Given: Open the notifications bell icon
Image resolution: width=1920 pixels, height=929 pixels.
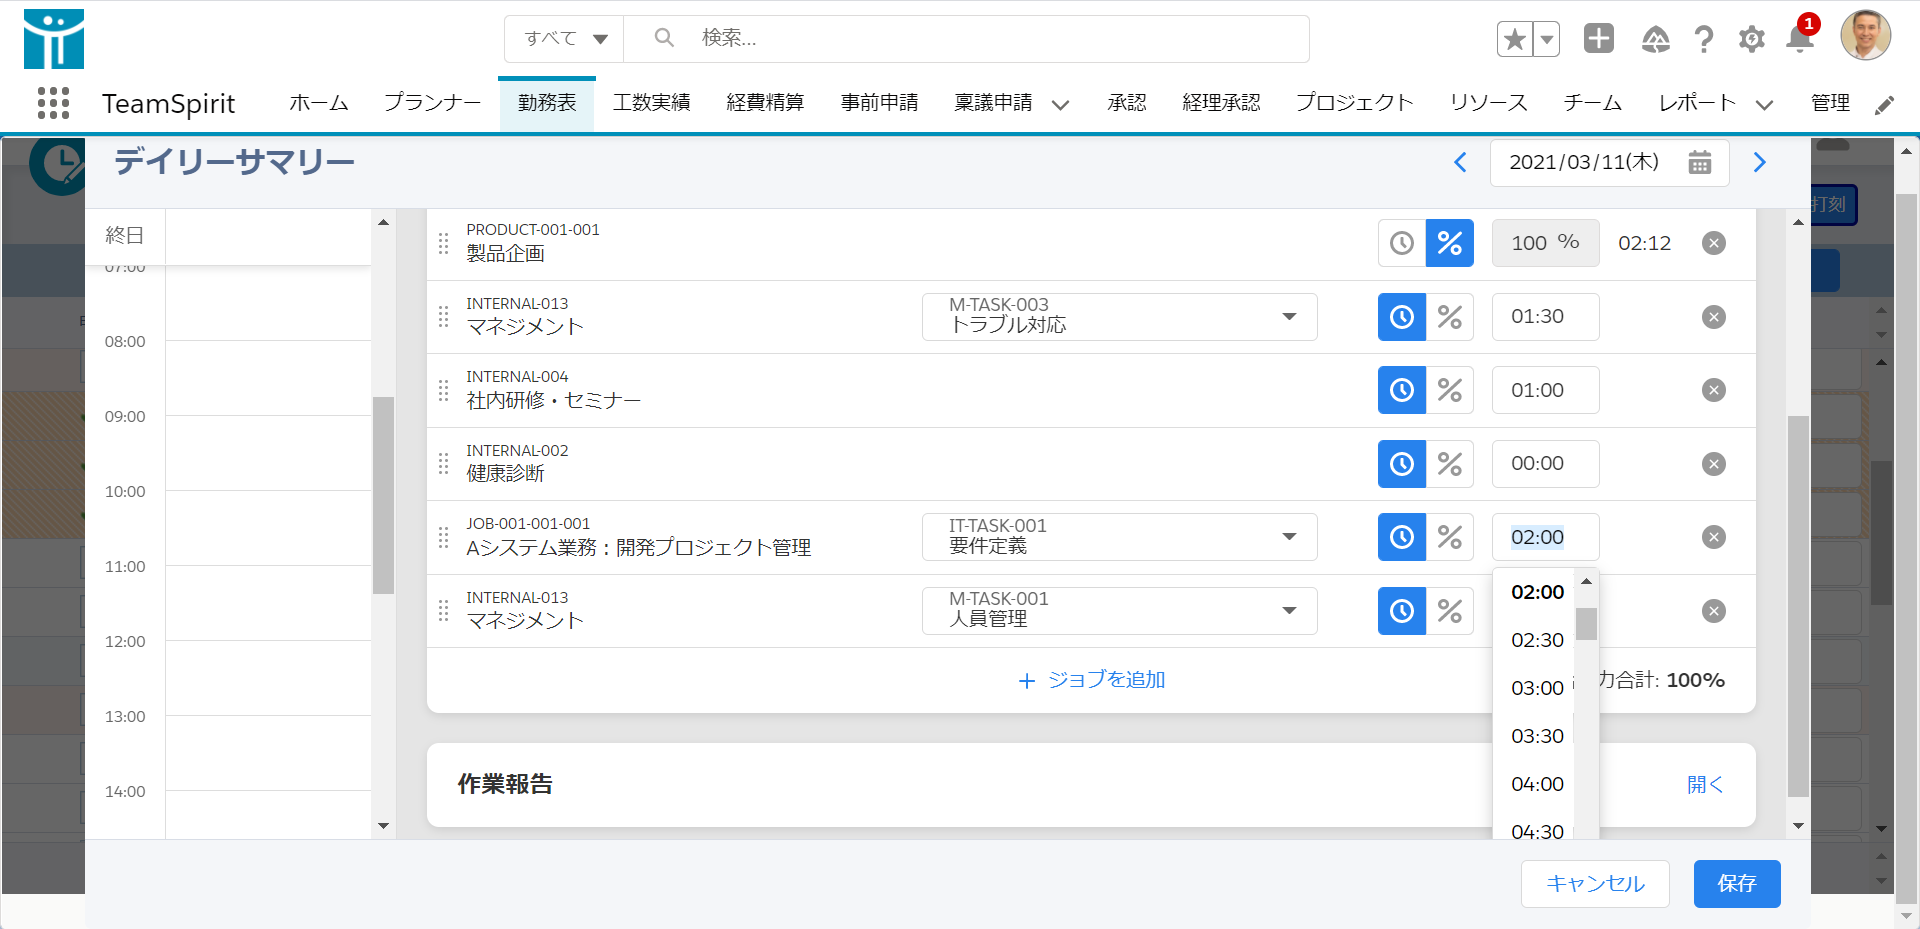Looking at the screenshot, I should click(1800, 39).
